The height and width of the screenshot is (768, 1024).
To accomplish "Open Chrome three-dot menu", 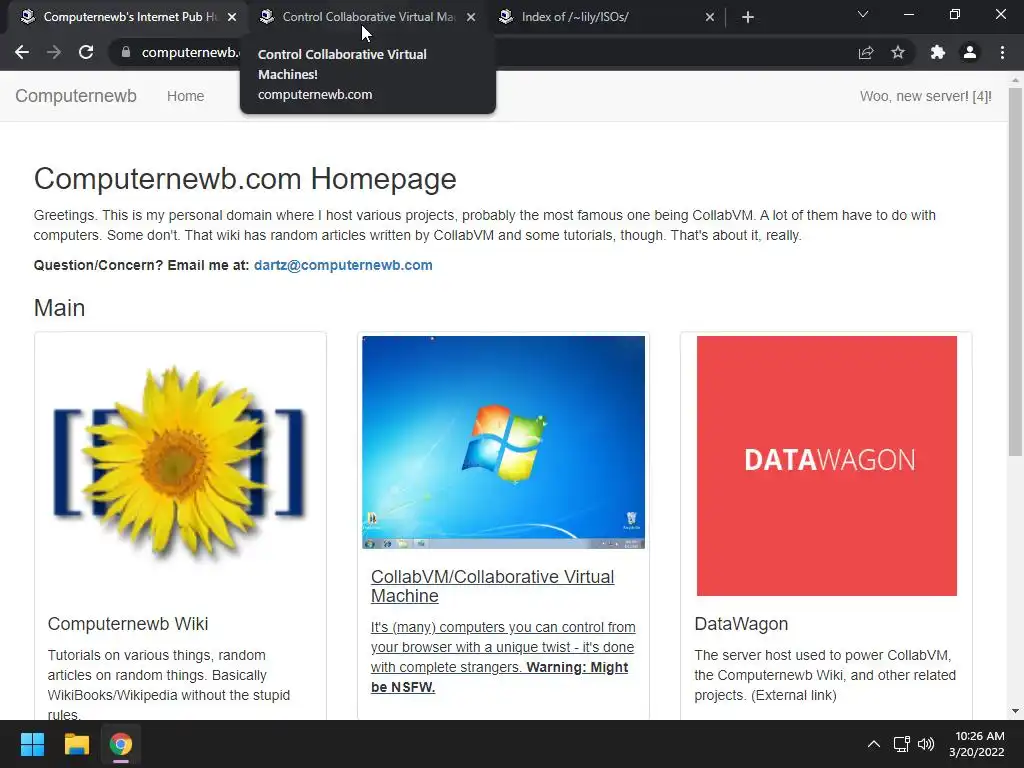I will 1002,52.
